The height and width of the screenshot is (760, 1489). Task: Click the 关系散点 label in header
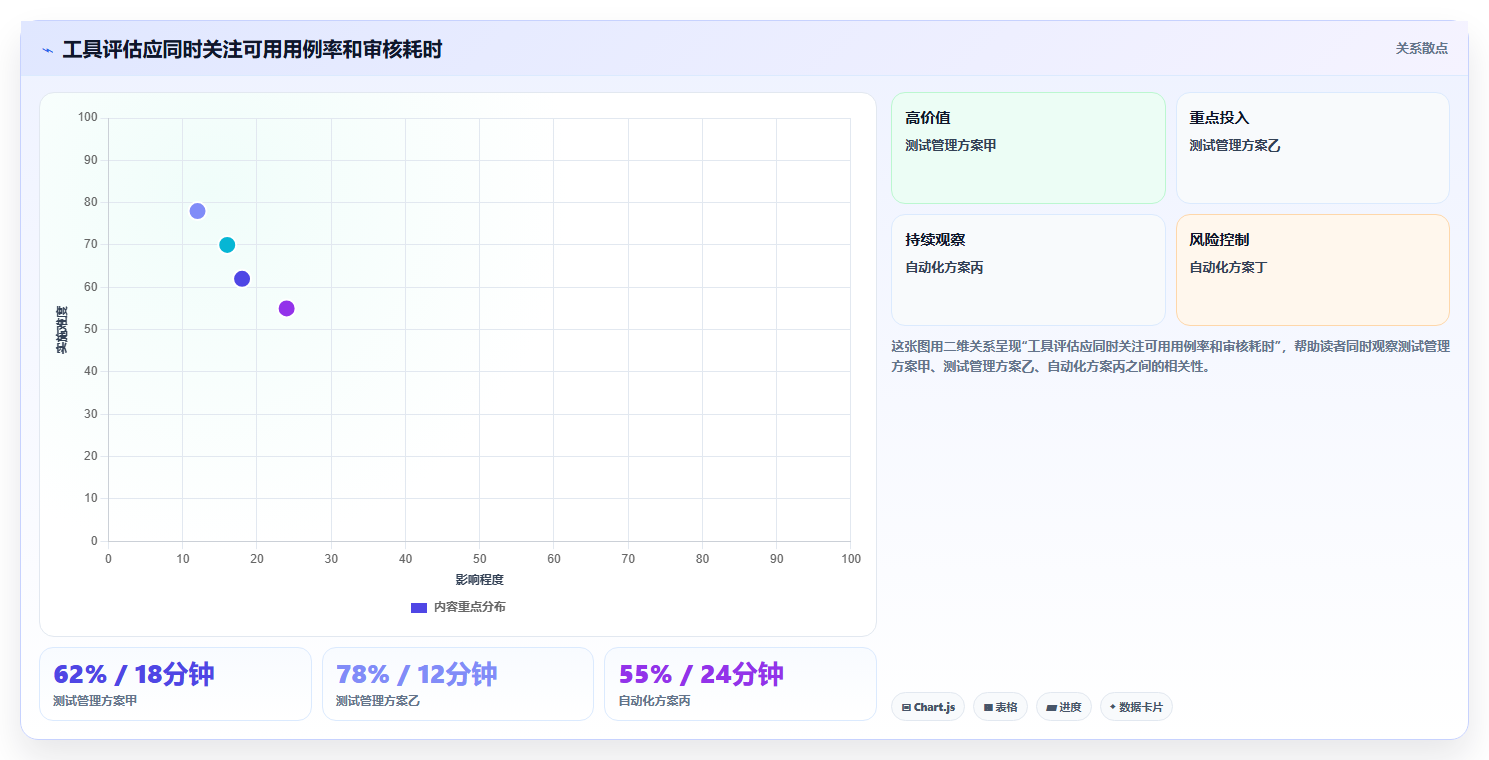click(1421, 48)
